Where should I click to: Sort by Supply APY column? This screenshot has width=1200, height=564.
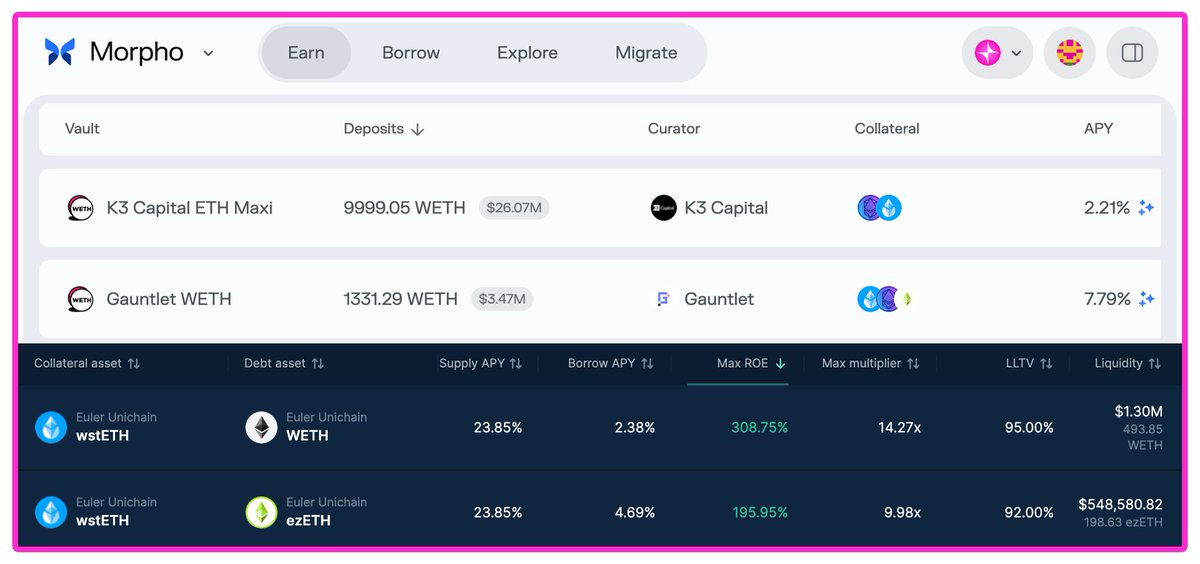[481, 364]
